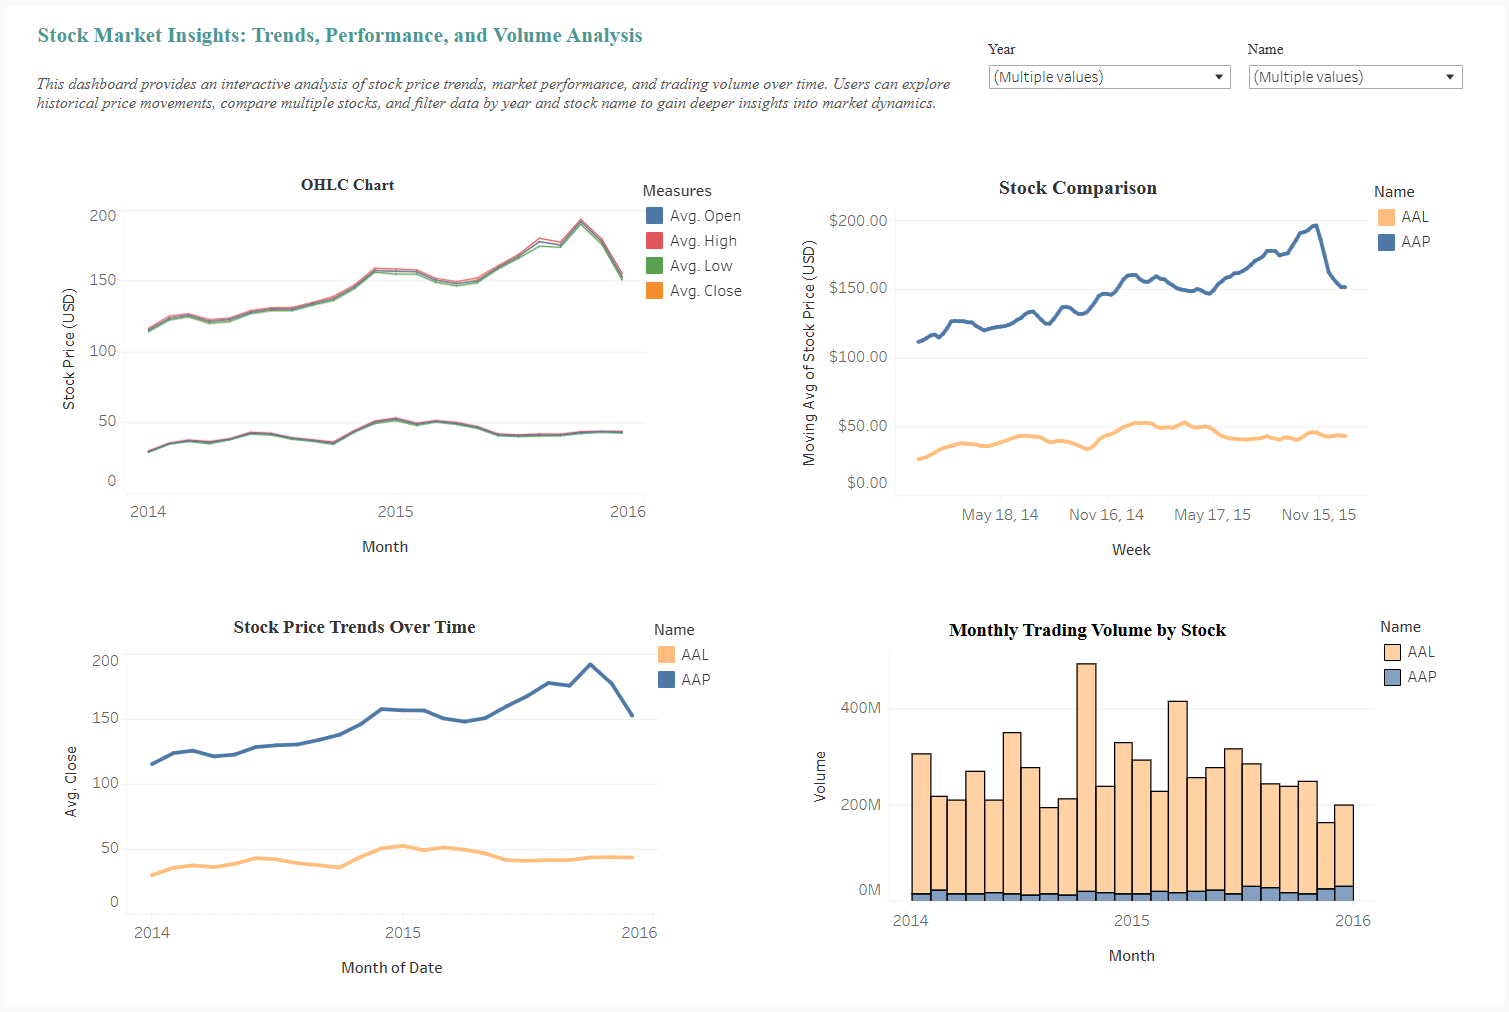Viewport: 1509px width, 1012px height.
Task: Click the dashboard title Stock Market Insights
Action: click(x=340, y=35)
